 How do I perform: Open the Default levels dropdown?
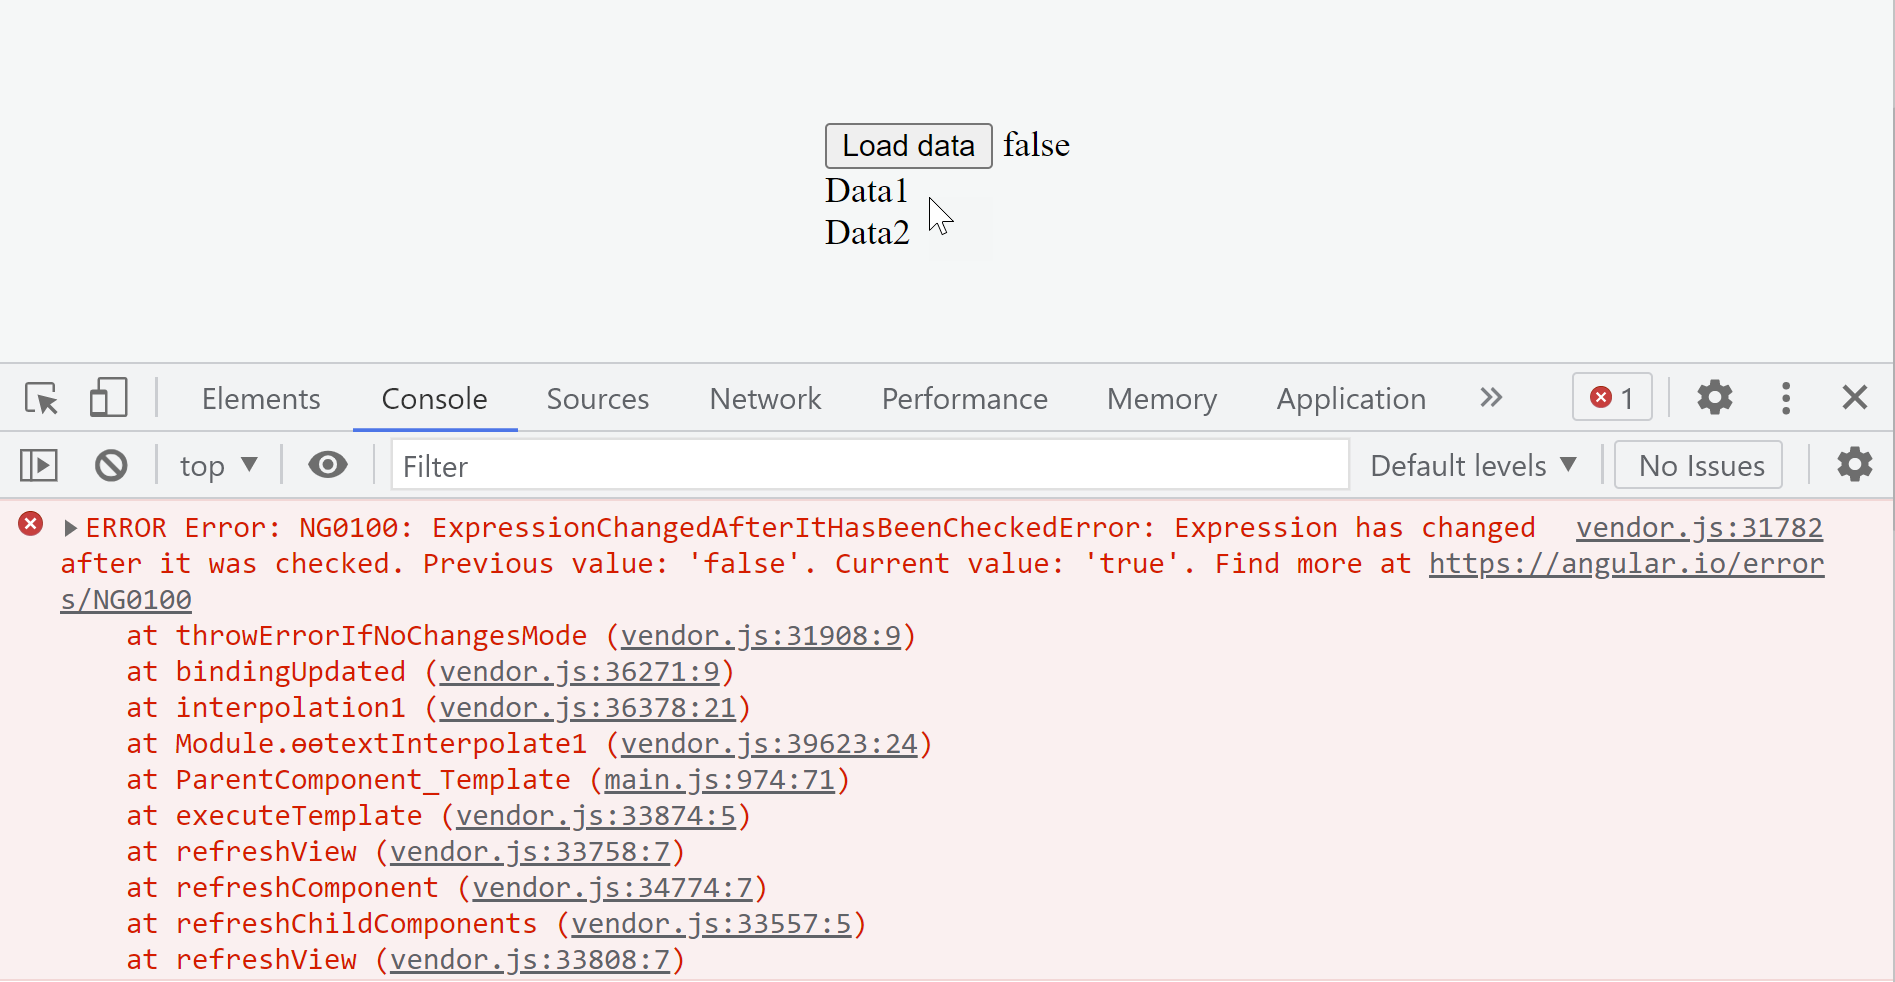(1473, 466)
